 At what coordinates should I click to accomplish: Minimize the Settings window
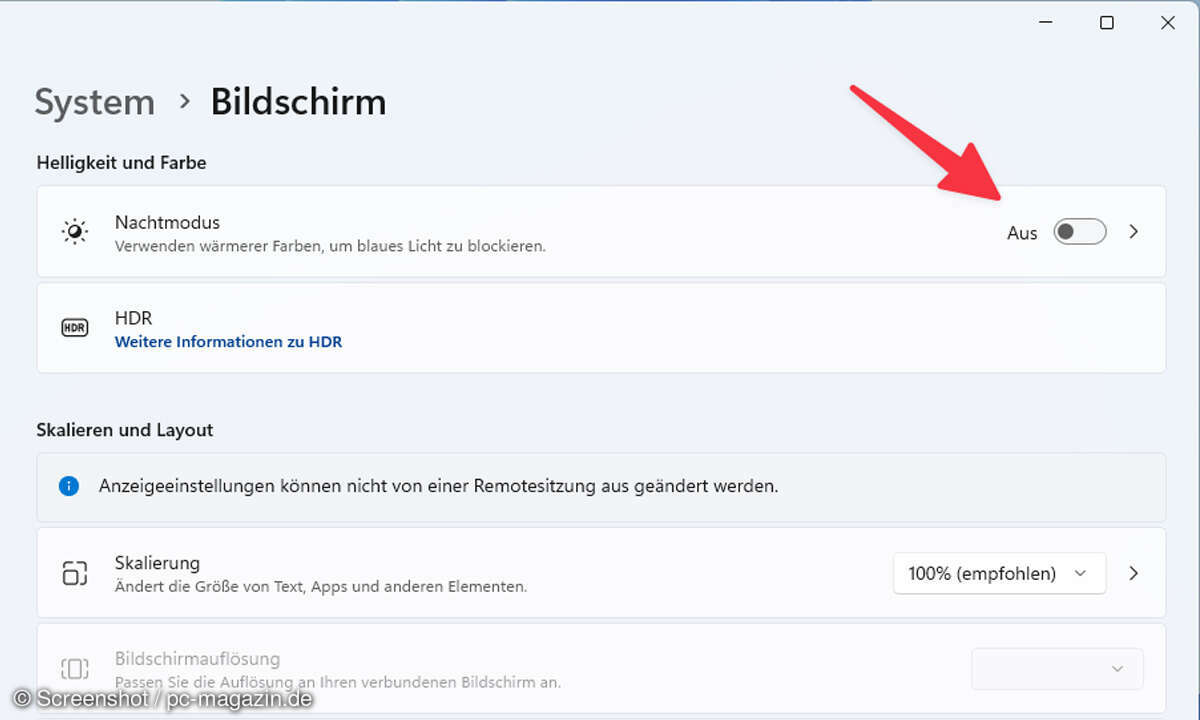click(1046, 23)
